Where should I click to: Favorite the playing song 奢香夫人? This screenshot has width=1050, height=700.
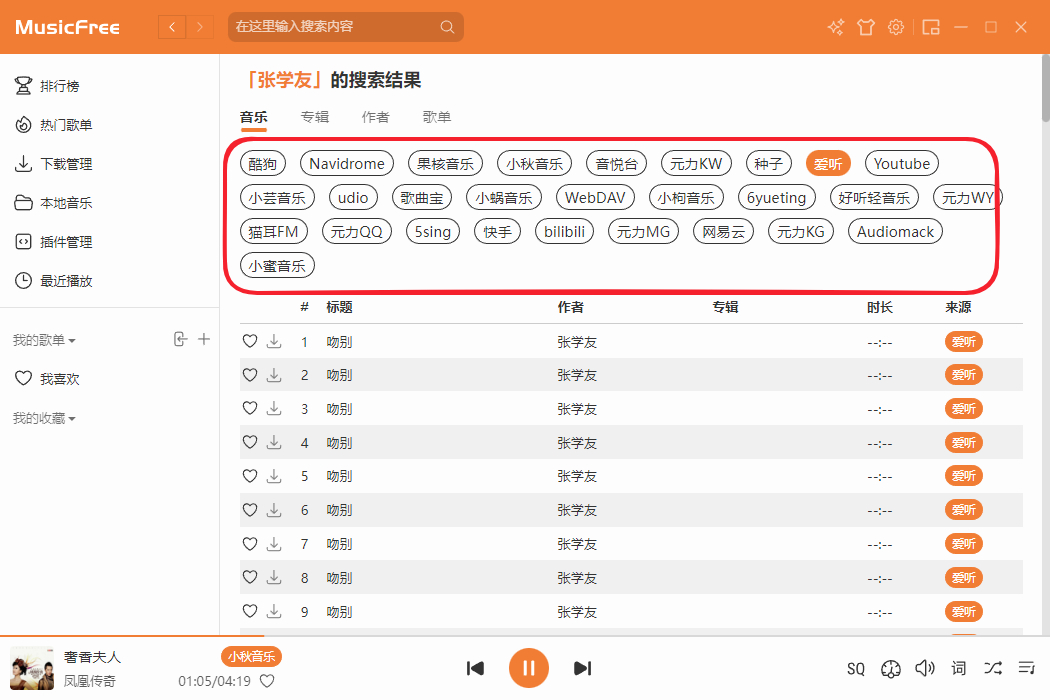[267, 681]
